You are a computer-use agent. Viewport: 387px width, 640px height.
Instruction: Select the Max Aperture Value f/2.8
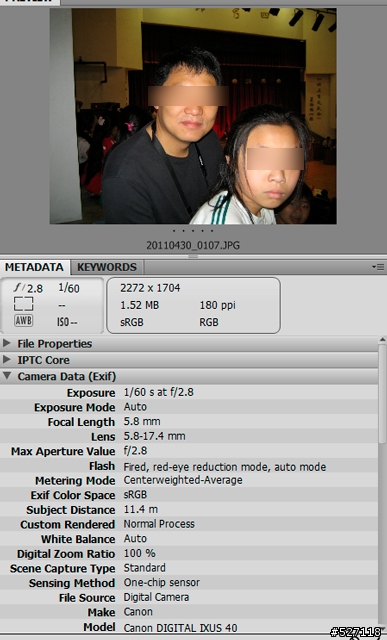(x=135, y=451)
